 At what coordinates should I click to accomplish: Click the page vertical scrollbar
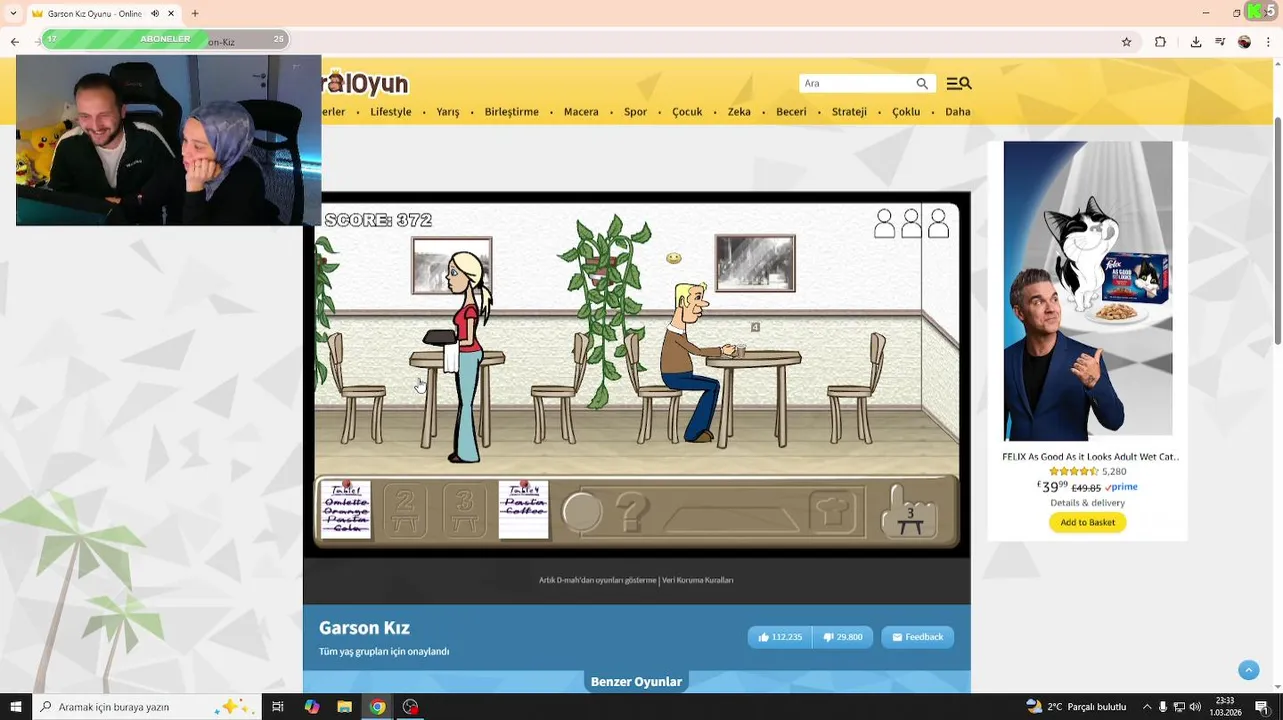[x=1277, y=232]
